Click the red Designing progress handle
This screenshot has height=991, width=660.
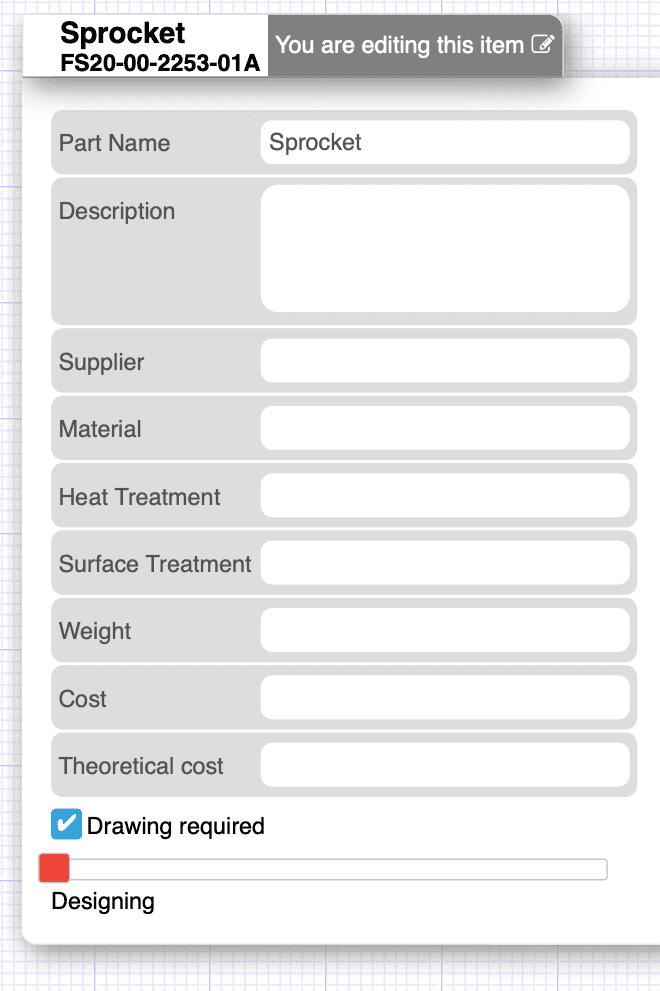(54, 868)
